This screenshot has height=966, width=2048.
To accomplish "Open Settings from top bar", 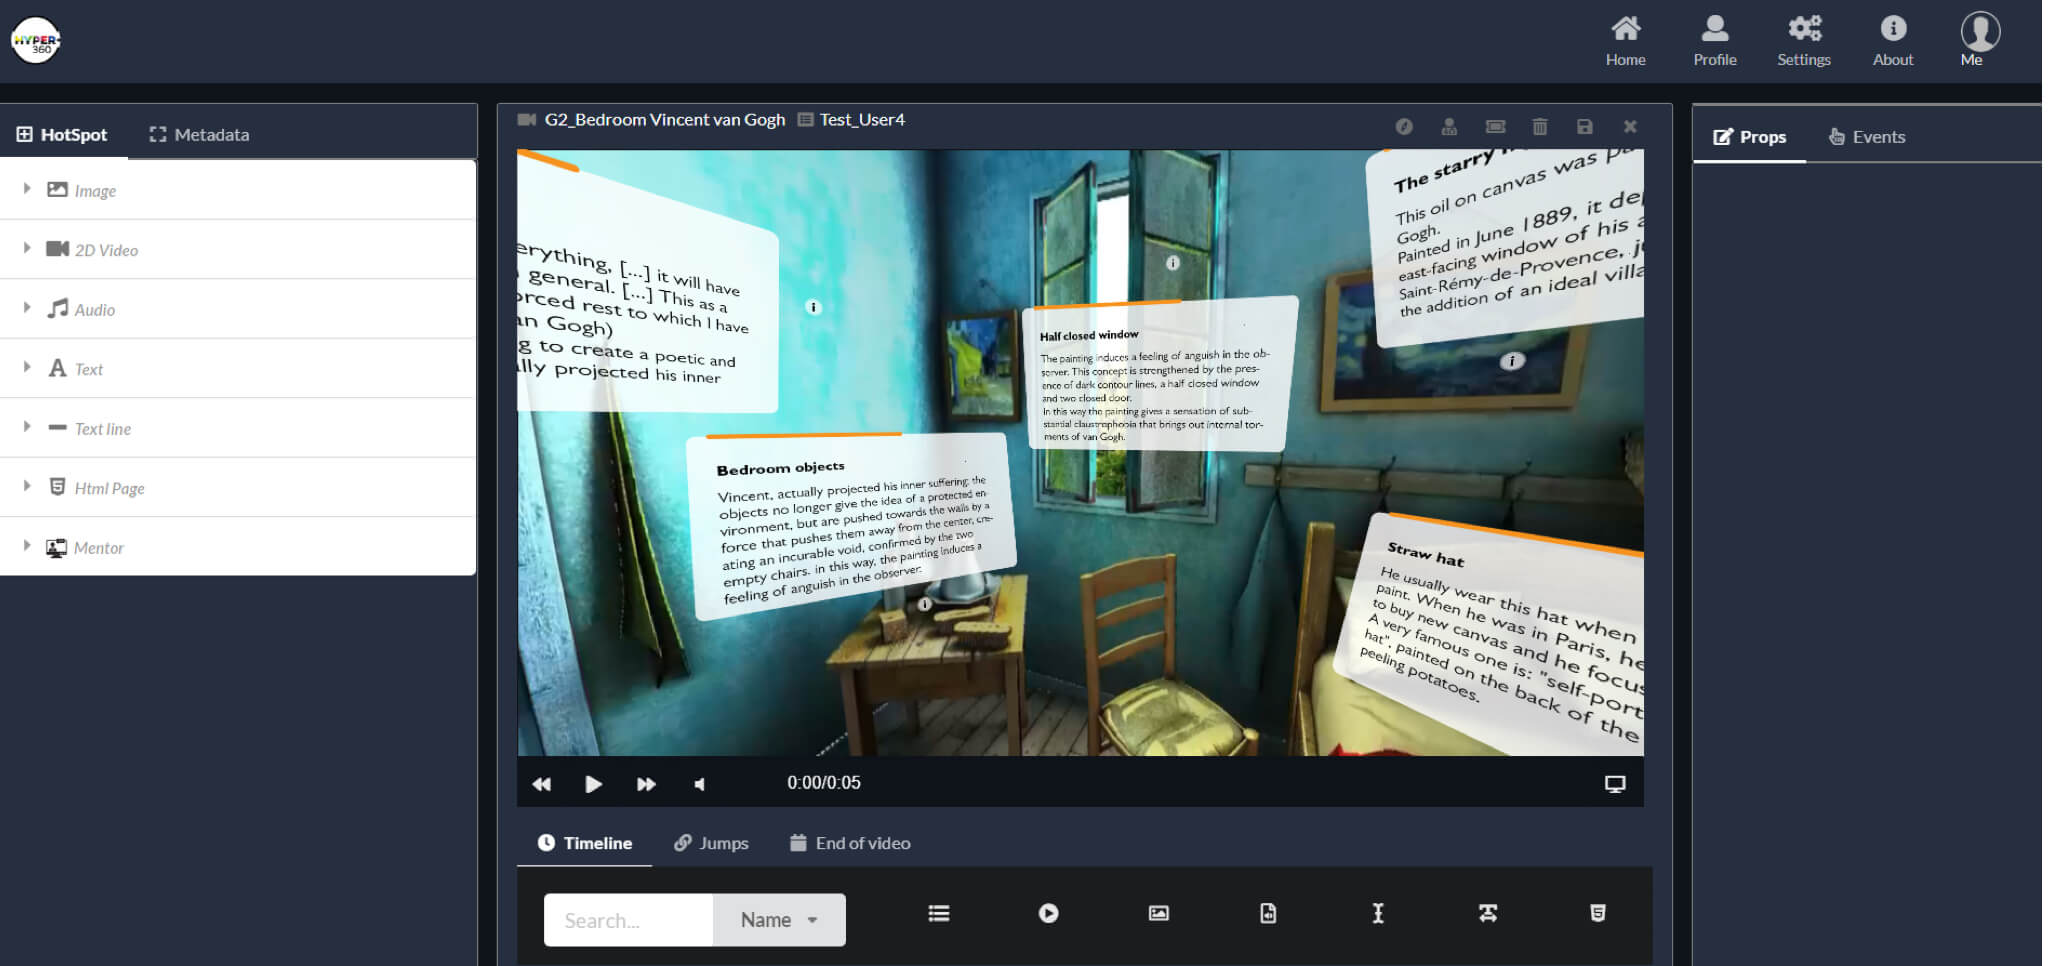I will 1803,41.
